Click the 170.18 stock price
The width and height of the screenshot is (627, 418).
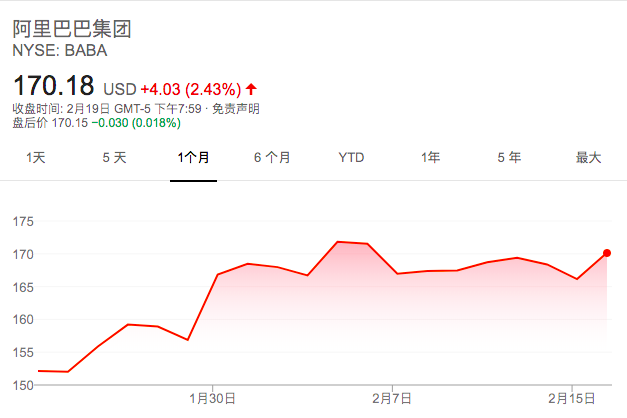(54, 86)
